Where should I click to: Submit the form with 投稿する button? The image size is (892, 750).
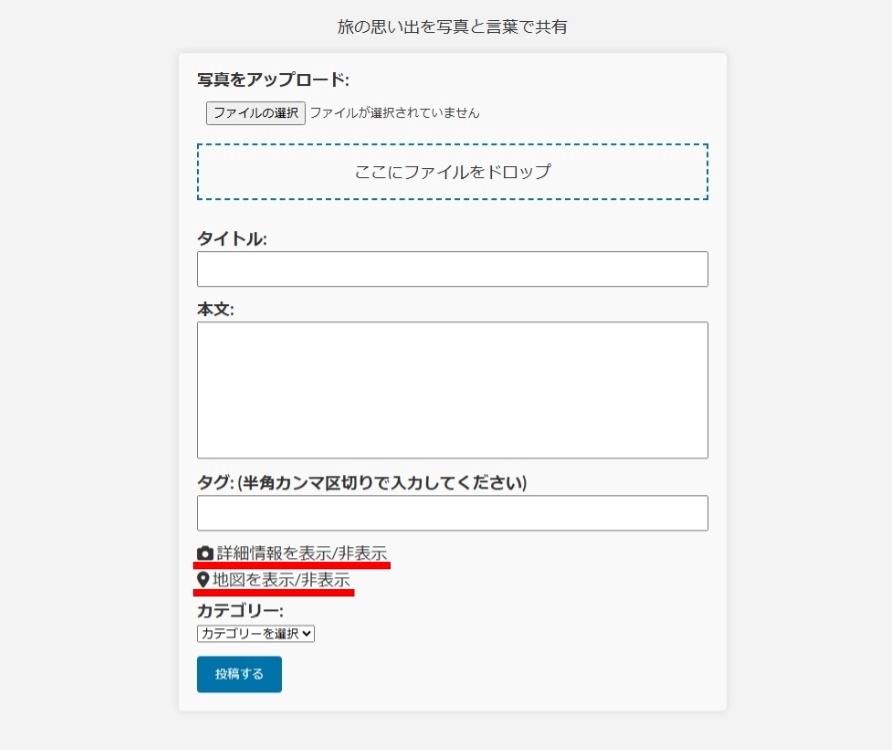tap(239, 674)
